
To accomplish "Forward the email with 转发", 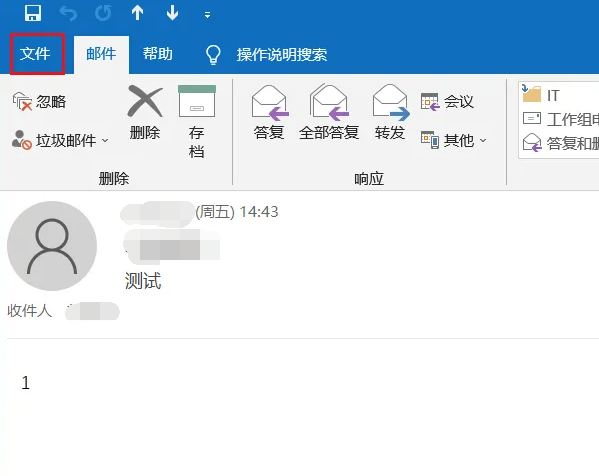I will click(x=390, y=113).
